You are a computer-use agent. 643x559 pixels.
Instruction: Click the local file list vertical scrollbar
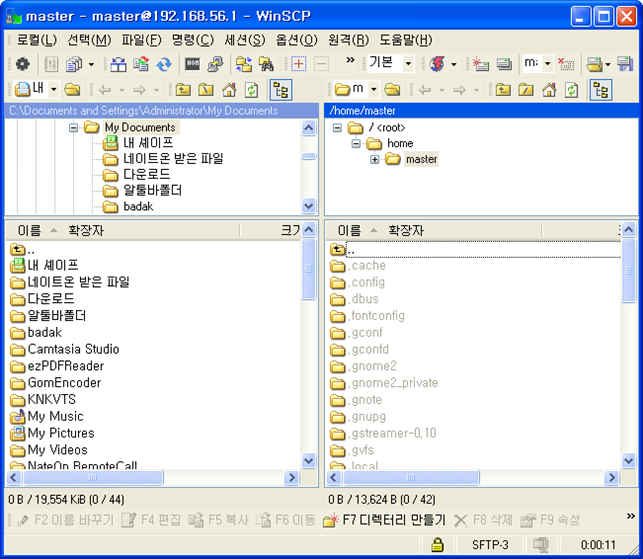[x=308, y=269]
